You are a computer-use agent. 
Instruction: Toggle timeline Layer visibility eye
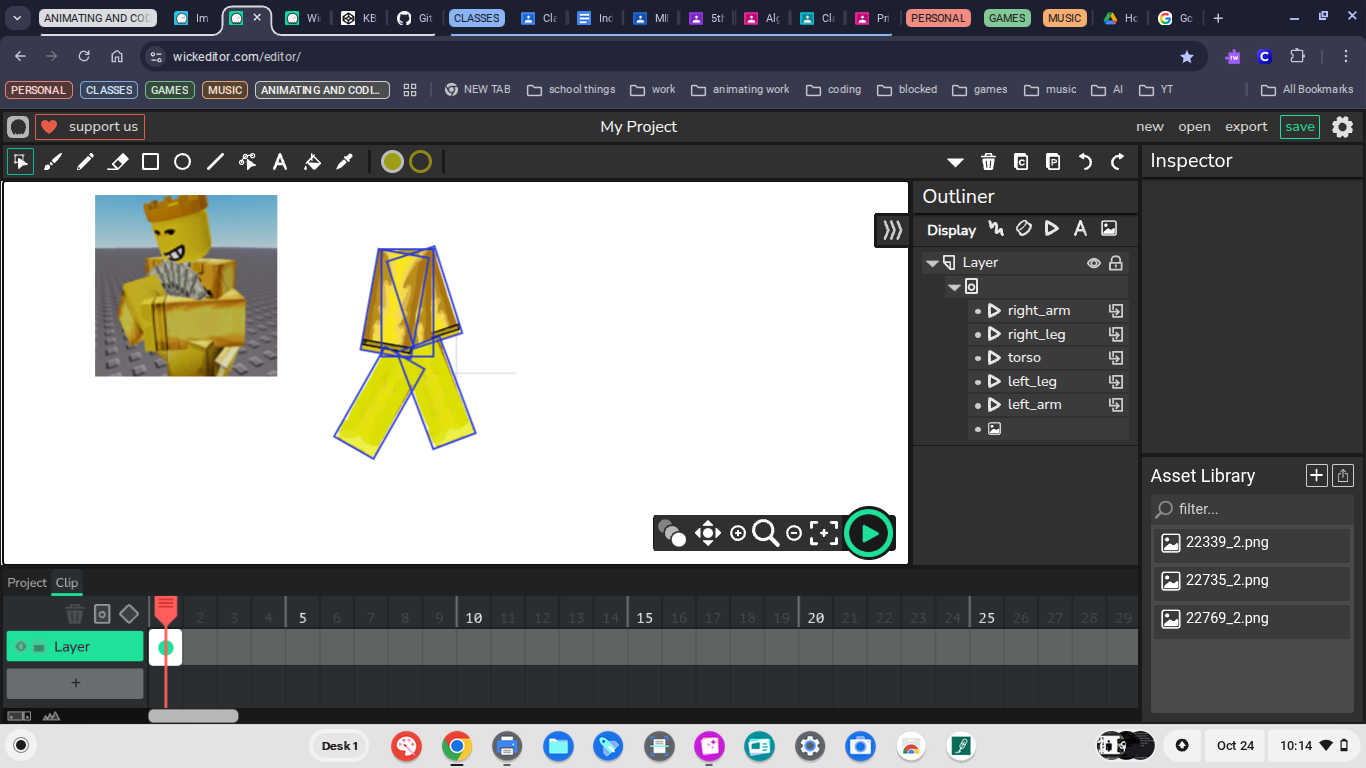[21, 647]
